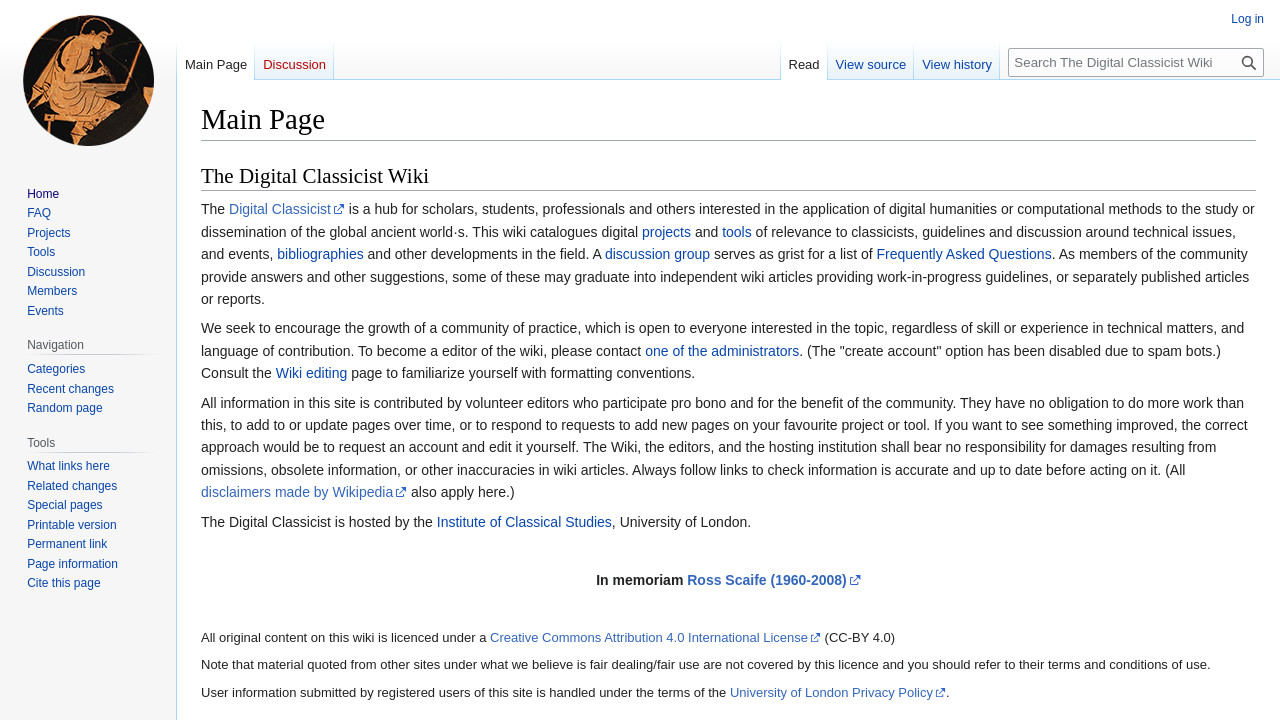Click the Digital Classicist Wiki logo
The image size is (1280, 720).
(x=88, y=81)
